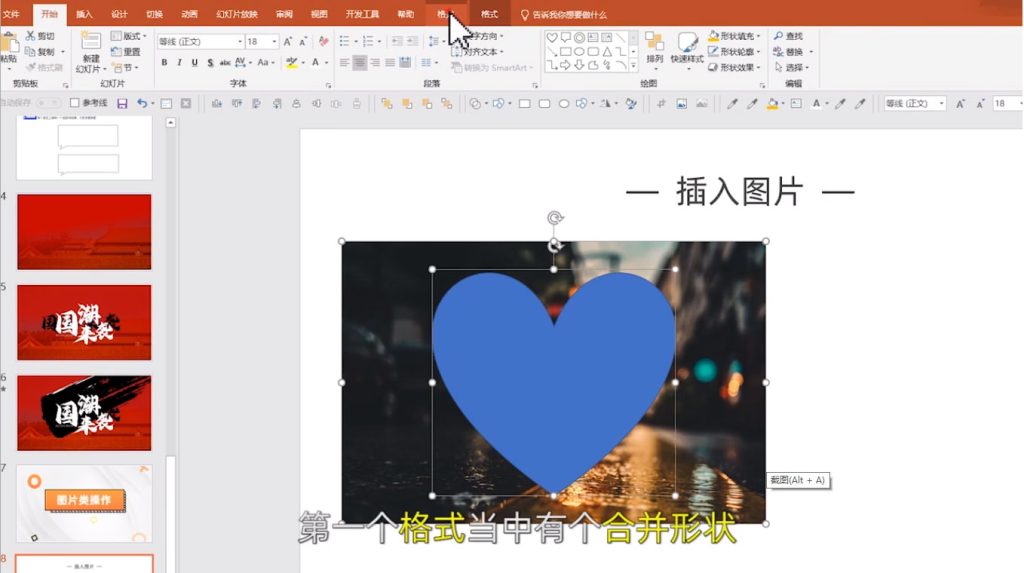The height and width of the screenshot is (573, 1024).
Task: Toggle the 参考线 guides checkbox
Action: point(75,103)
